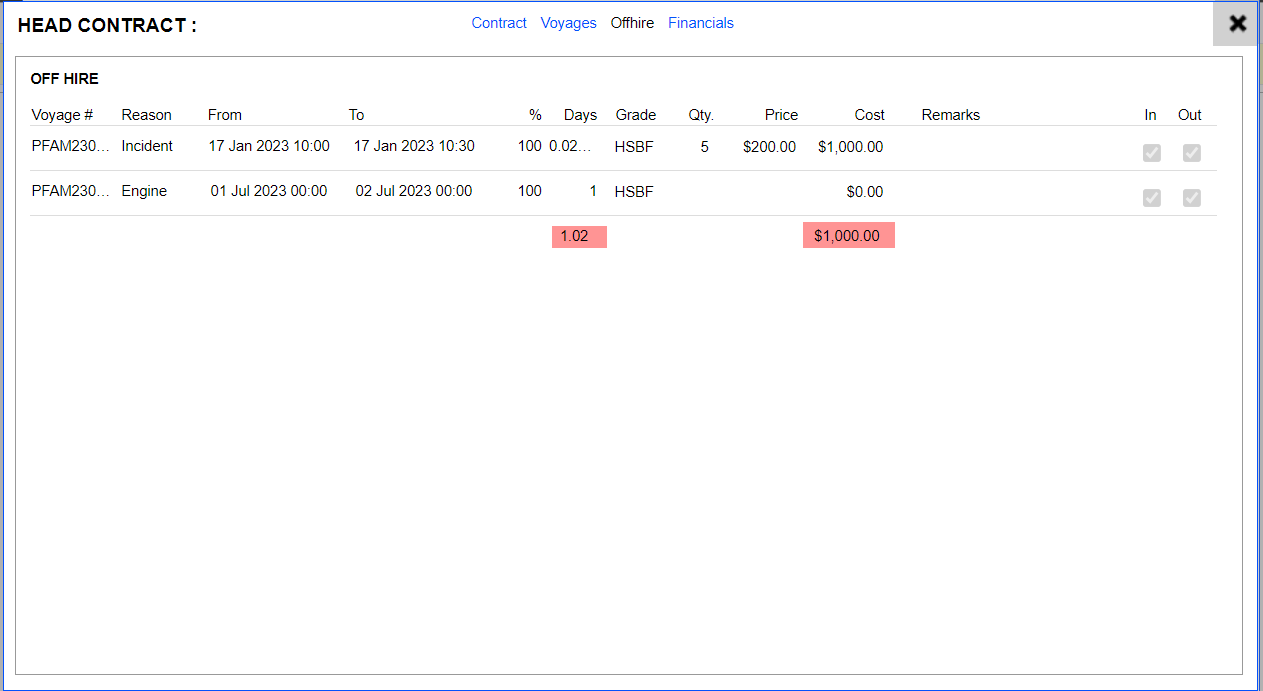Screen dimensions: 1263x691
Task: Click the highlighted $1,000.00 total cost
Action: pyautogui.click(x=848, y=236)
